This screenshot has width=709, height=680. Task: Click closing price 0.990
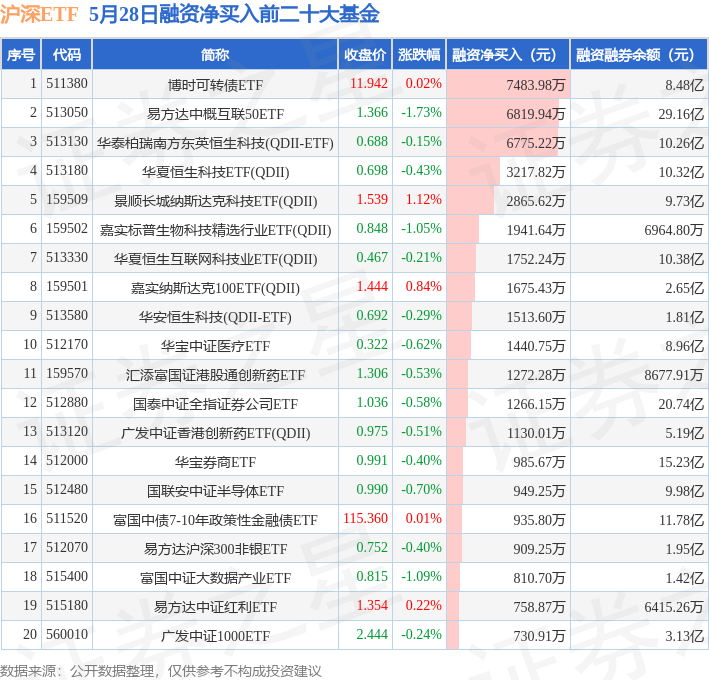click(372, 489)
